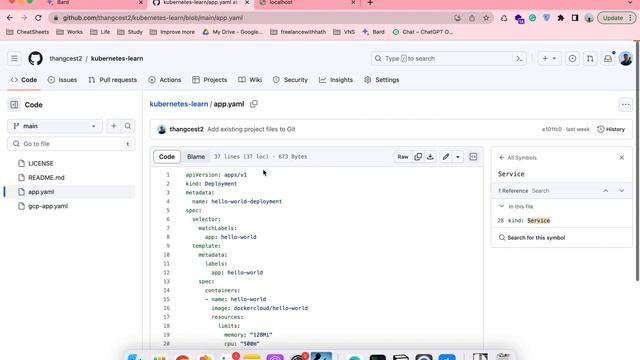
Task: Open the user profile avatar menu
Action: 626,59
